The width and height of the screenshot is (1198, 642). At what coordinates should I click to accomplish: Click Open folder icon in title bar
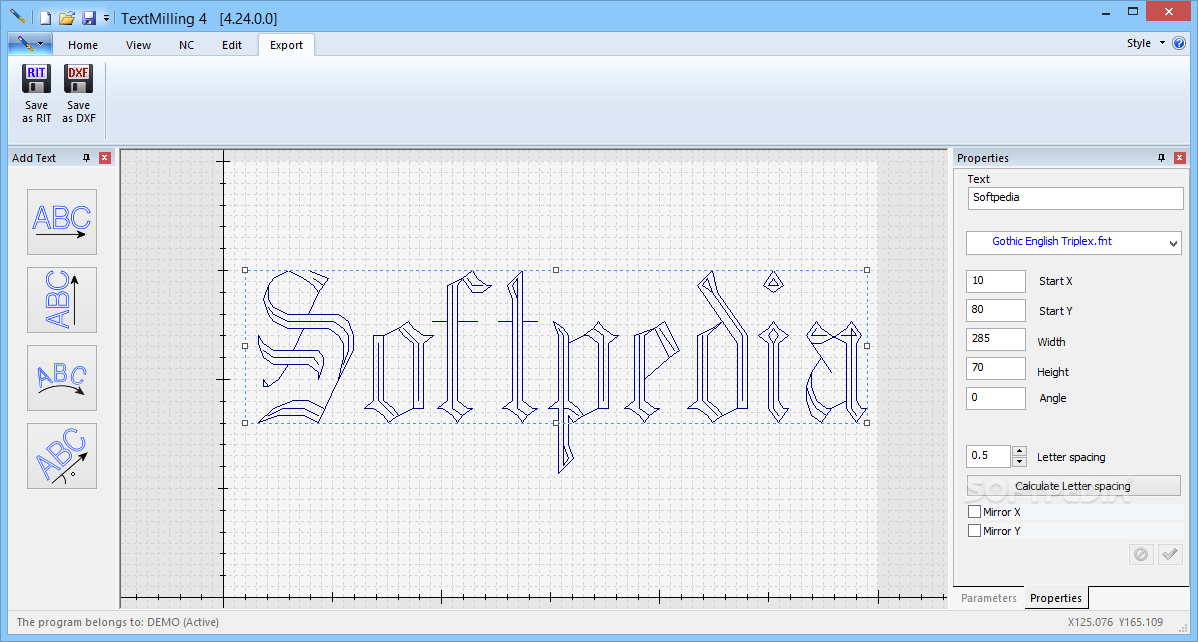[x=67, y=18]
